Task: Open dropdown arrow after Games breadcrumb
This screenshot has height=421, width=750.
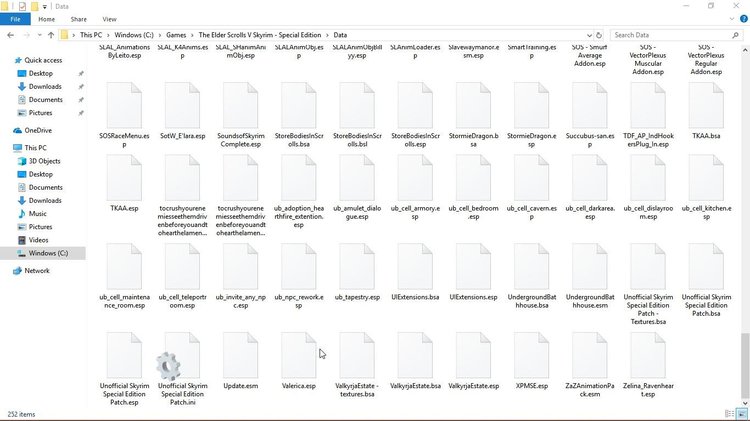Action: 192,35
